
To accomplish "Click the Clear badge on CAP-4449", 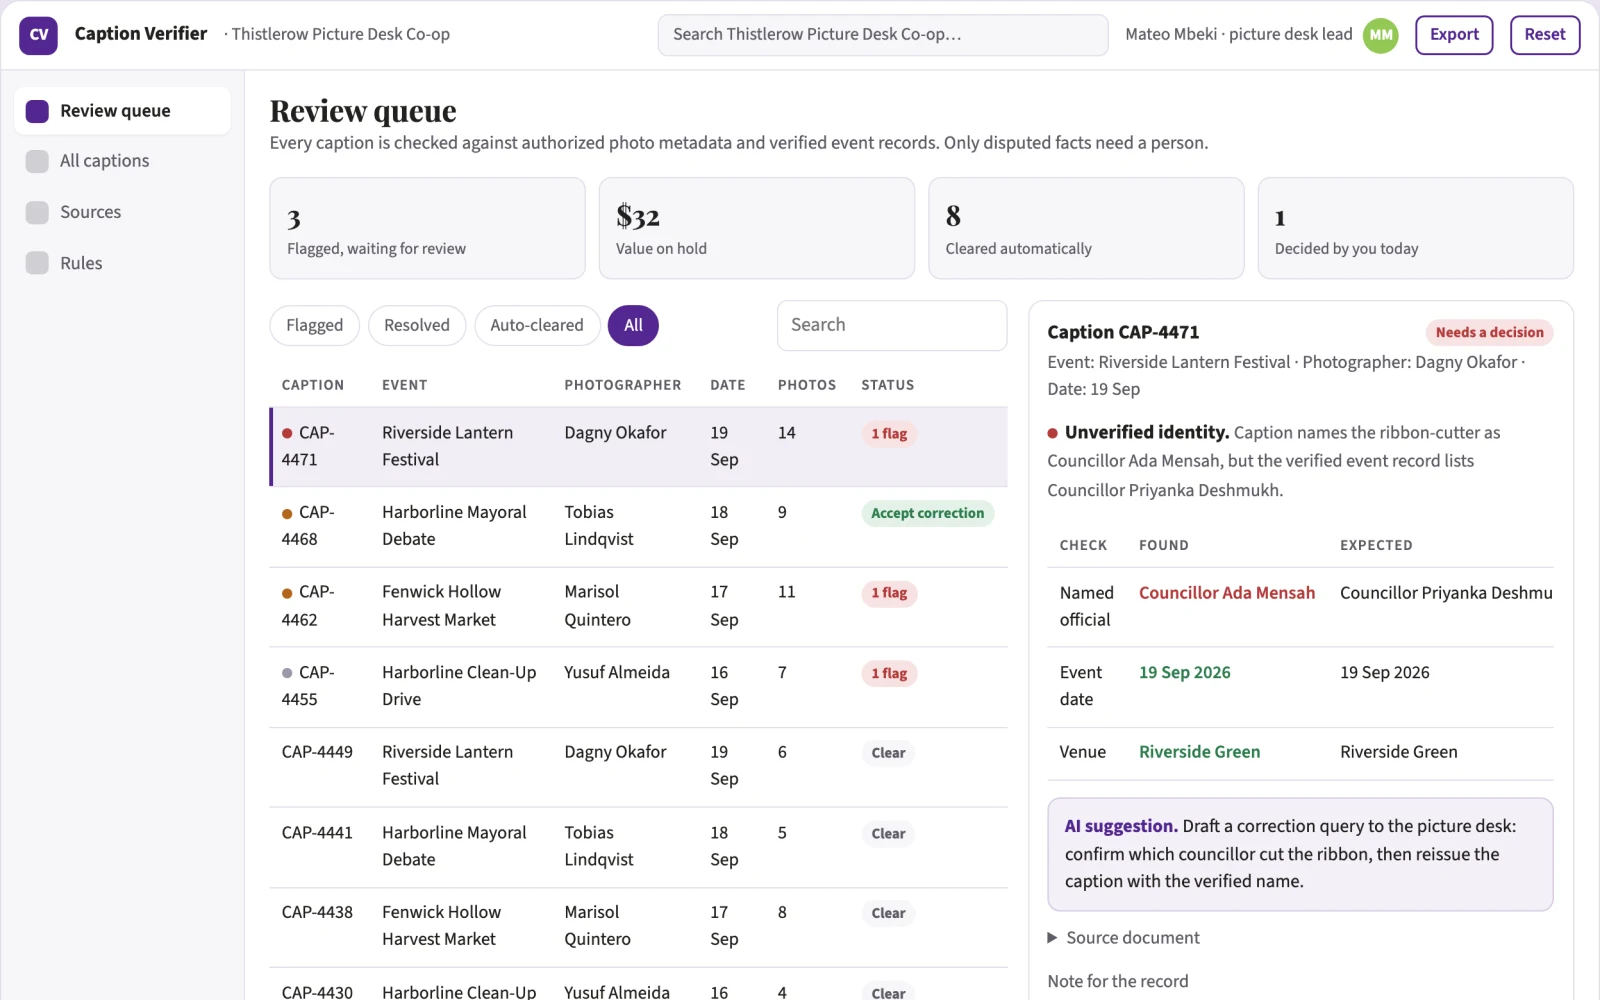I will [888, 753].
